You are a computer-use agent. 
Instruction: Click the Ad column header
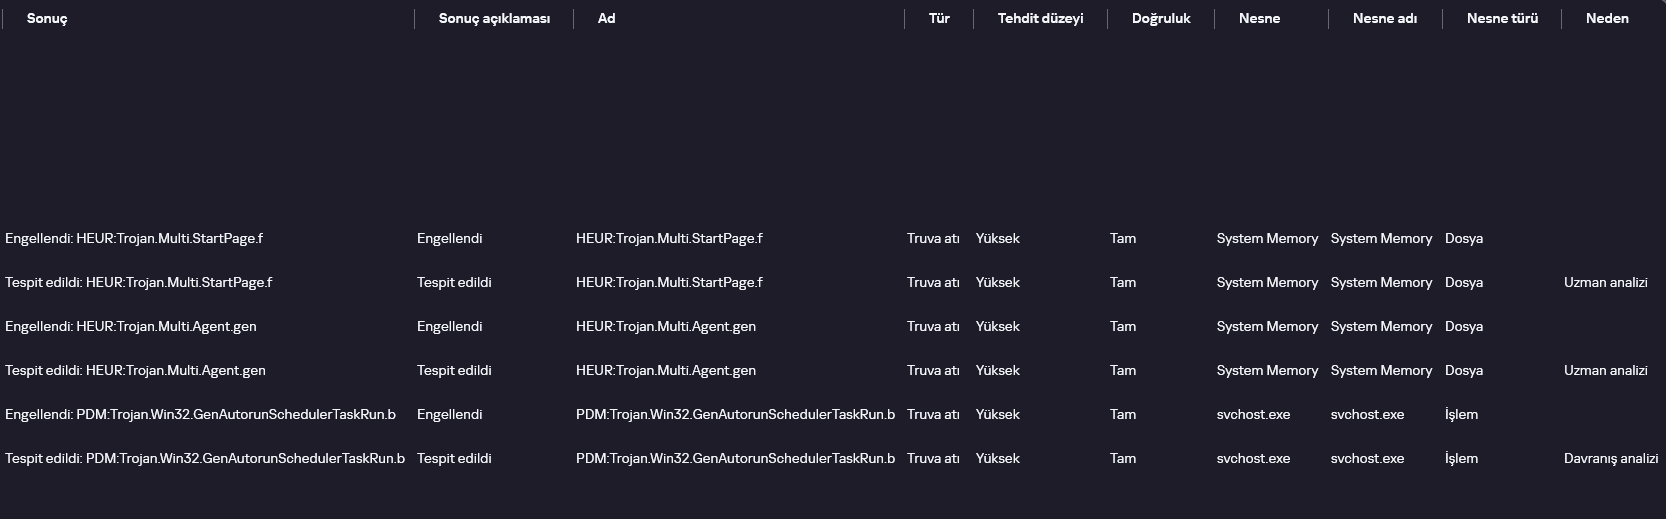coord(606,19)
